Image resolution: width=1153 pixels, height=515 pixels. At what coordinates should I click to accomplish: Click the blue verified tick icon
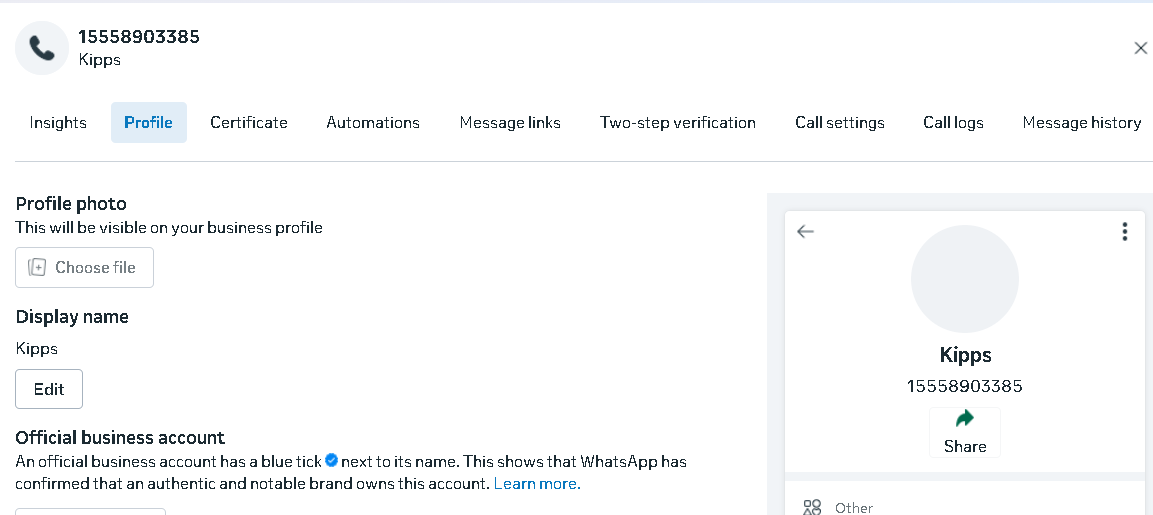point(331,461)
